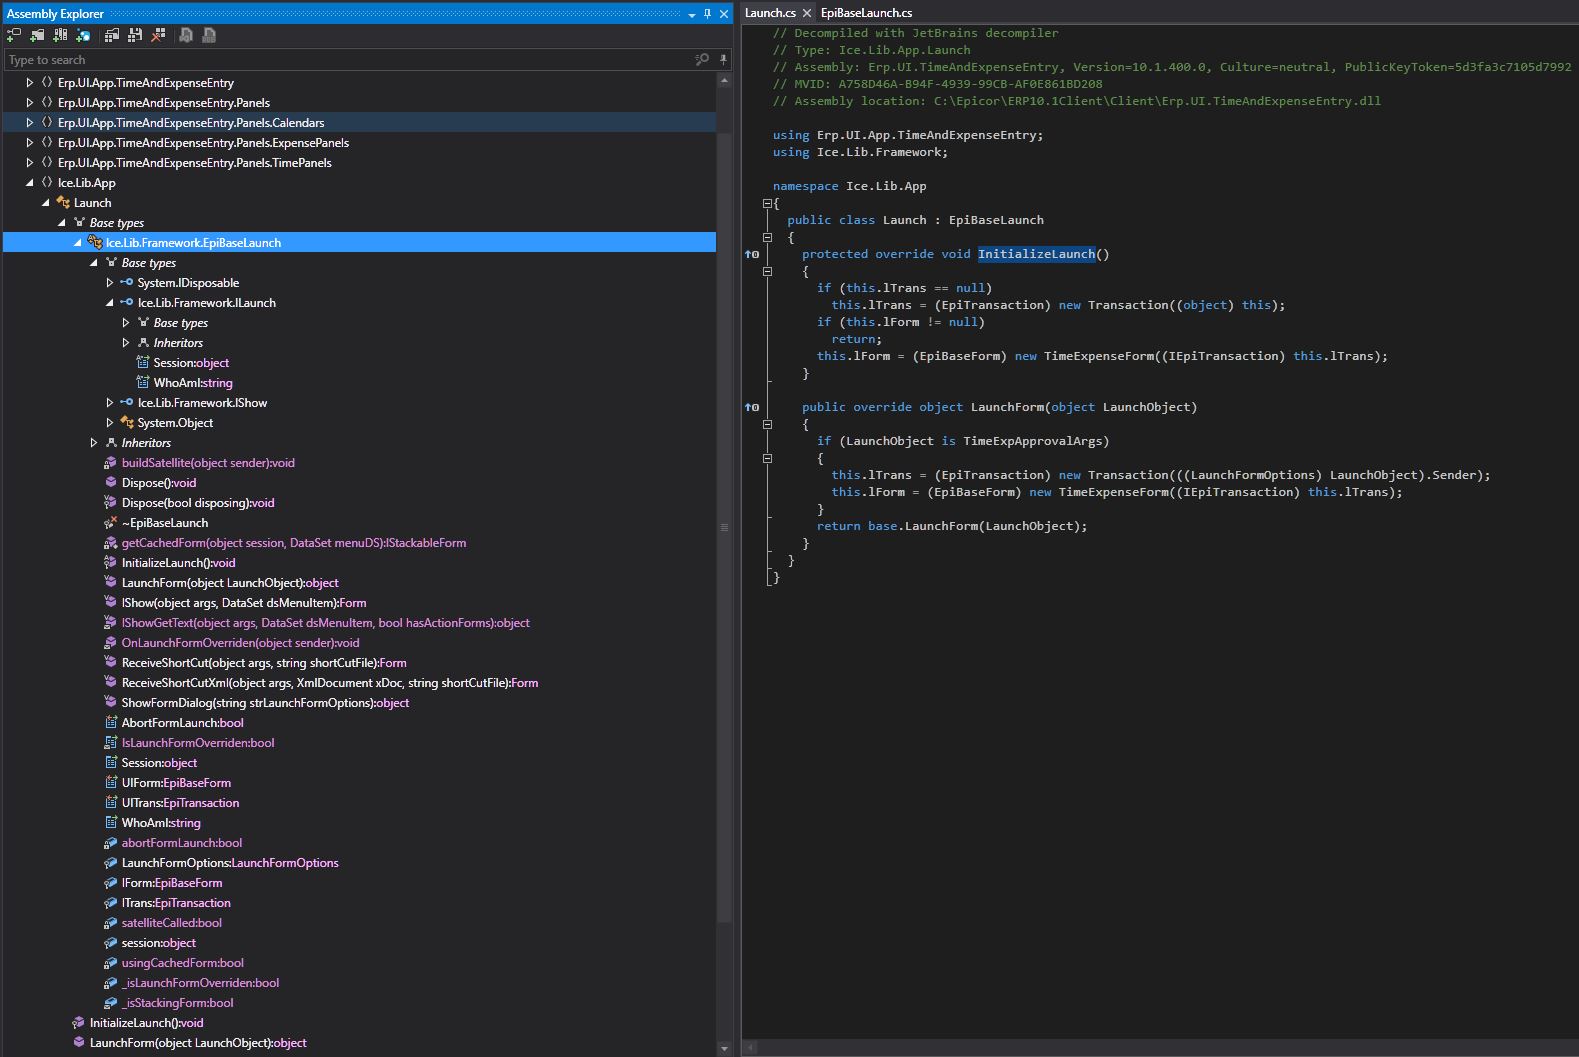
Task: Click the explore folder toolbar icon
Action: (x=37, y=35)
